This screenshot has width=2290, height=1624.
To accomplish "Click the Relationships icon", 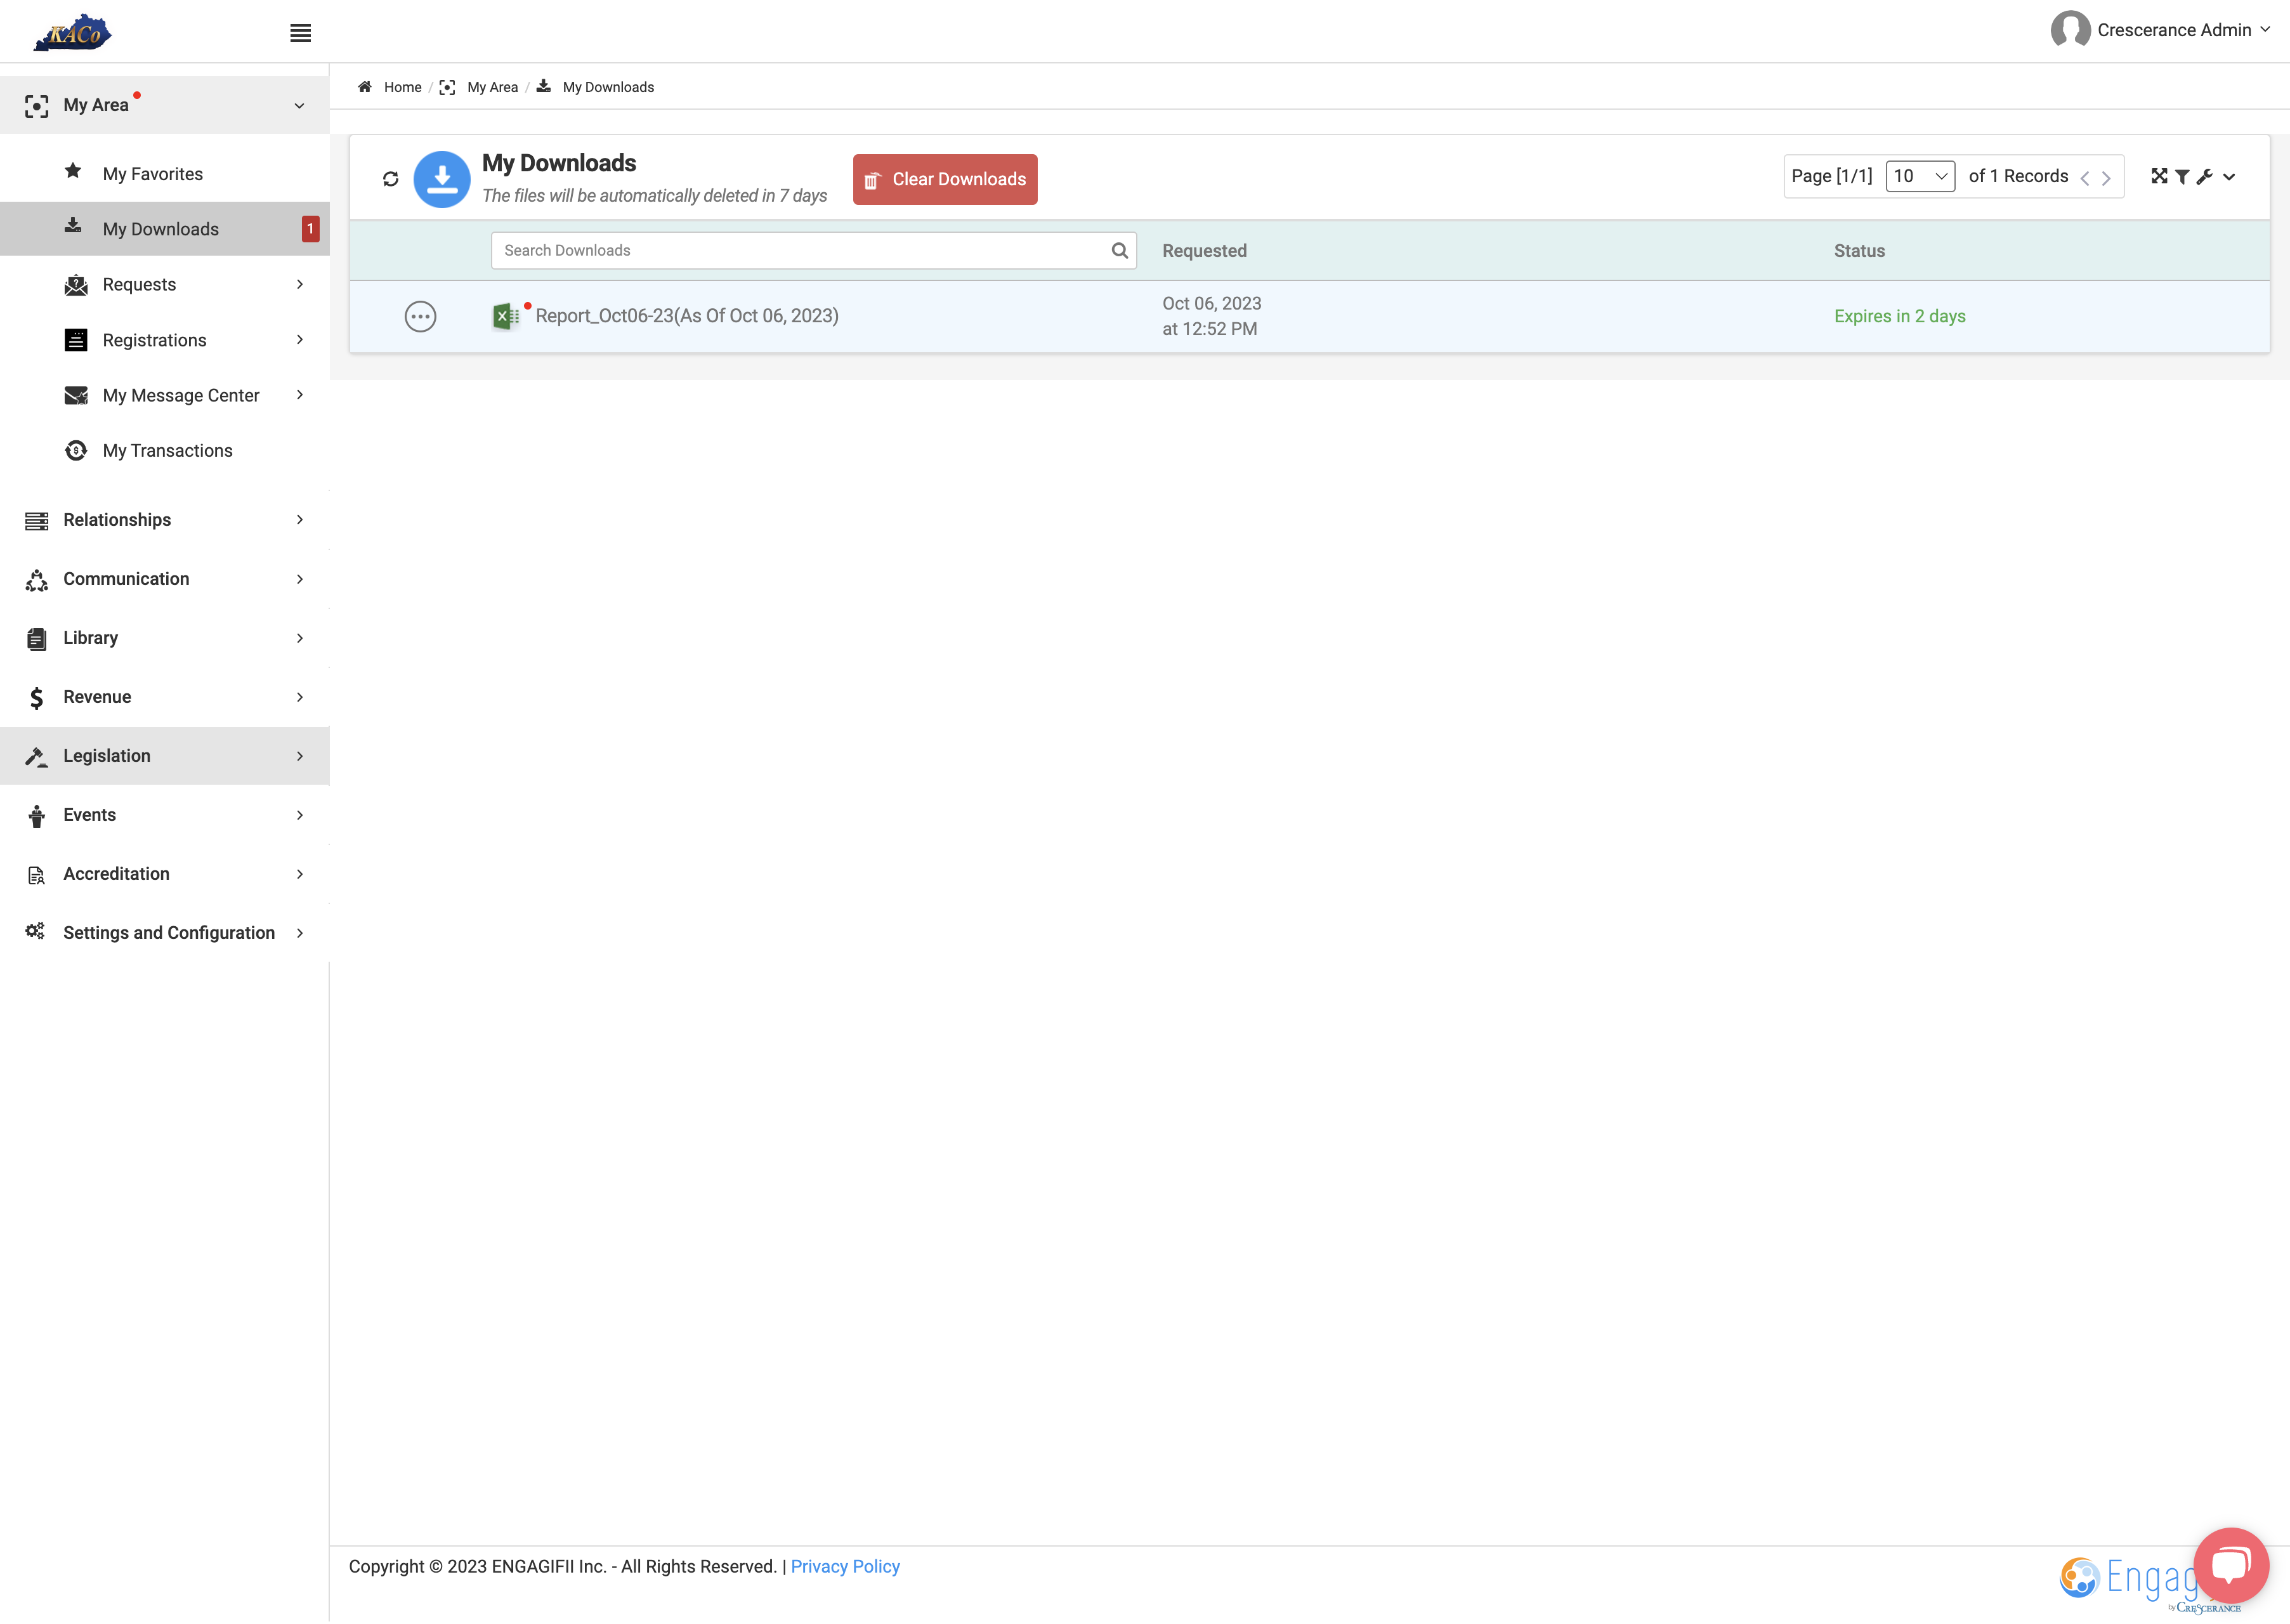I will [36, 521].
